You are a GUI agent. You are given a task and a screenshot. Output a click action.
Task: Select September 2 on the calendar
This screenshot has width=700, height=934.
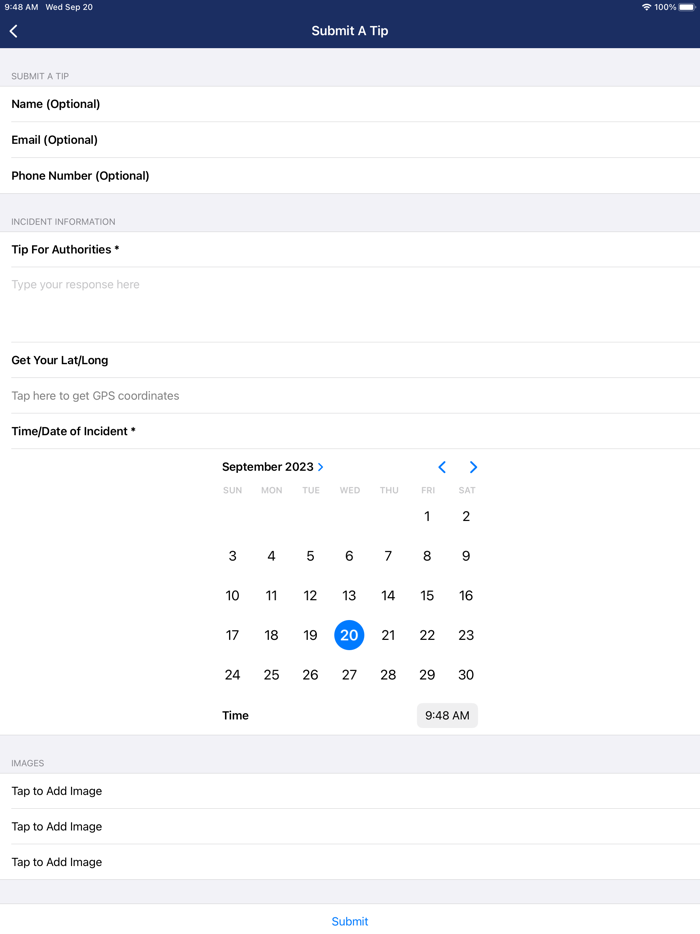point(466,516)
